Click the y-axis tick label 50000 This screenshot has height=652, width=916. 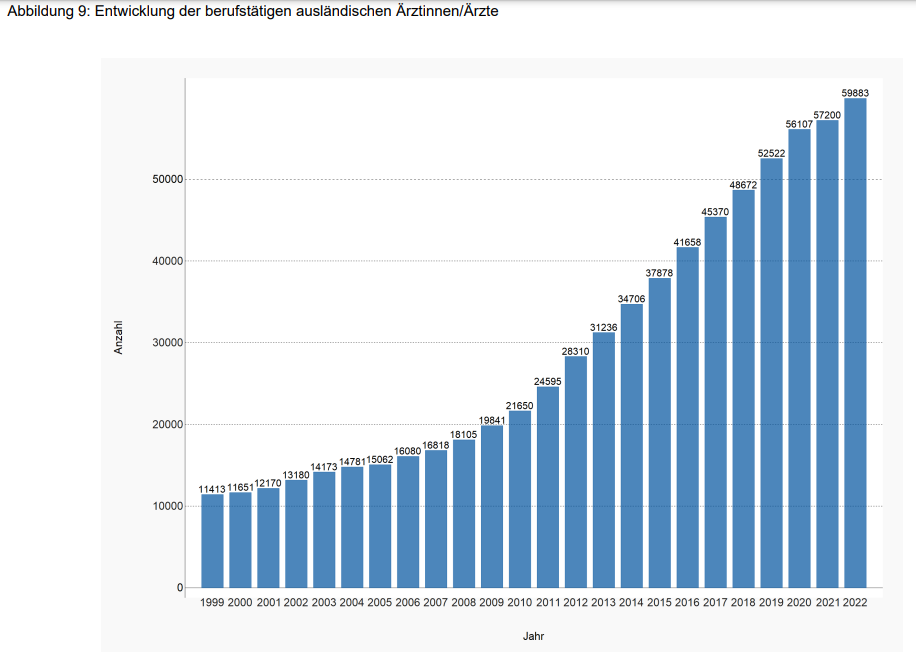click(x=160, y=180)
